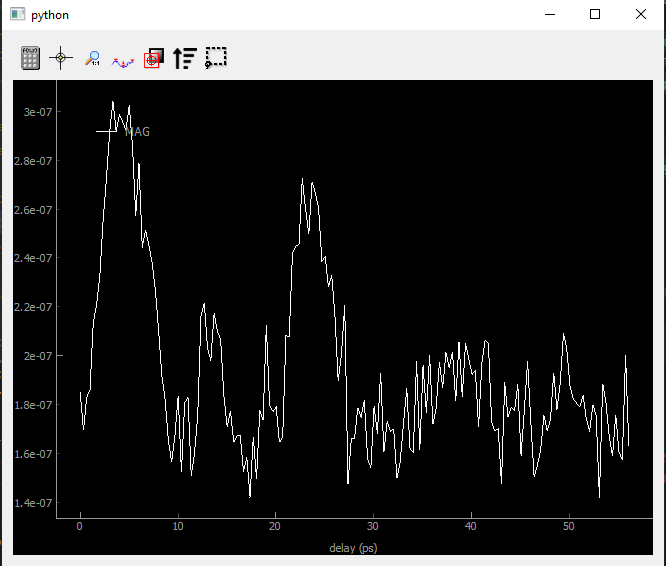
Task: Click the x-axis tick labeled 20
Action: pyautogui.click(x=275, y=527)
